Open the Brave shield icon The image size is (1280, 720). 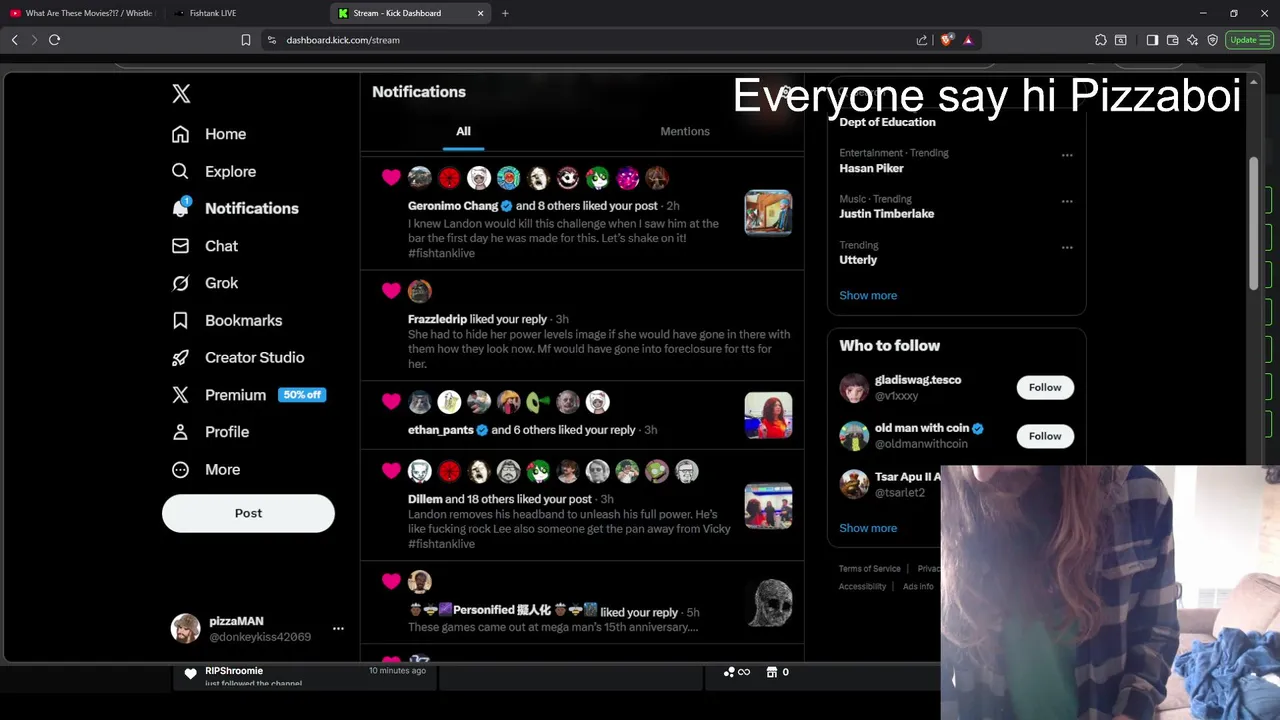coord(946,40)
